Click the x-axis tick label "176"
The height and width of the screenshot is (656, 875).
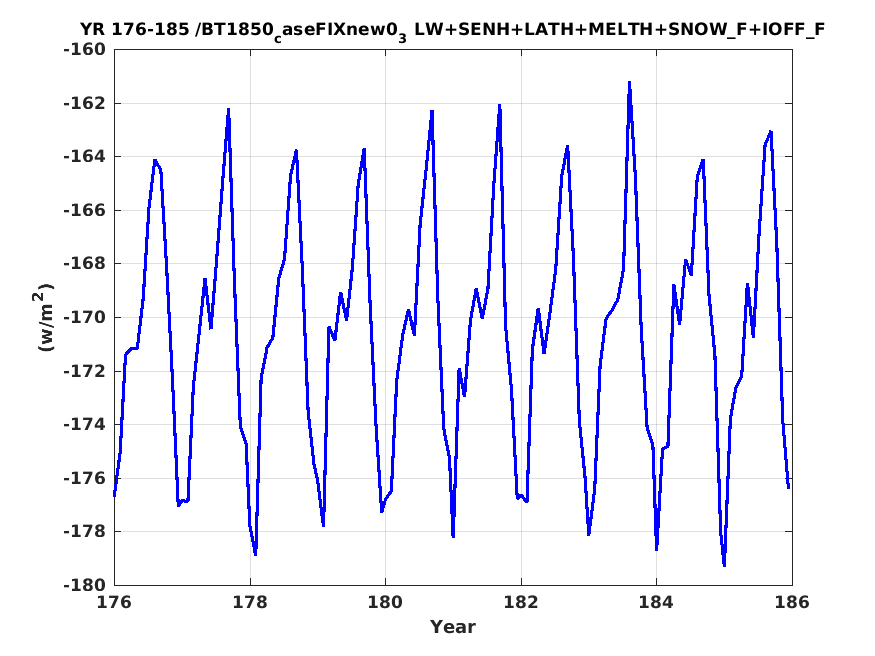(114, 602)
